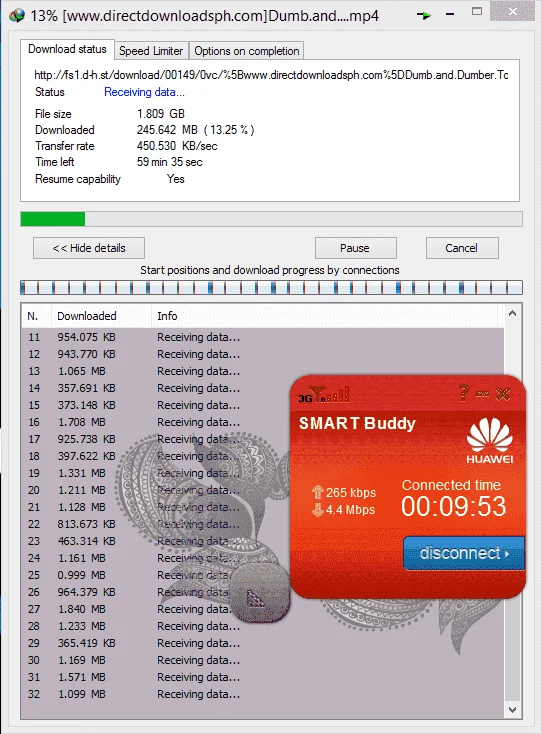The height and width of the screenshot is (734, 542).
Task: Close the SMART Buddy widget
Action: pyautogui.click(x=503, y=394)
